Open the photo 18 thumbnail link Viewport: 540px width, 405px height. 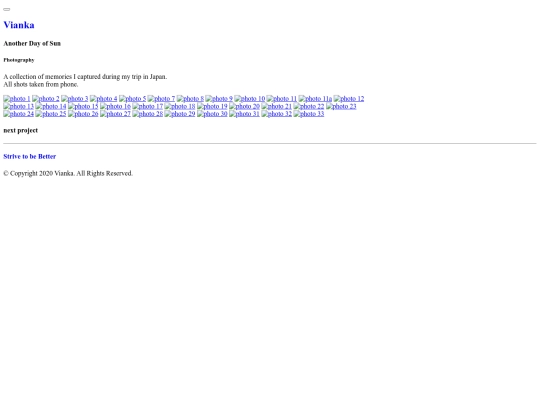click(180, 106)
